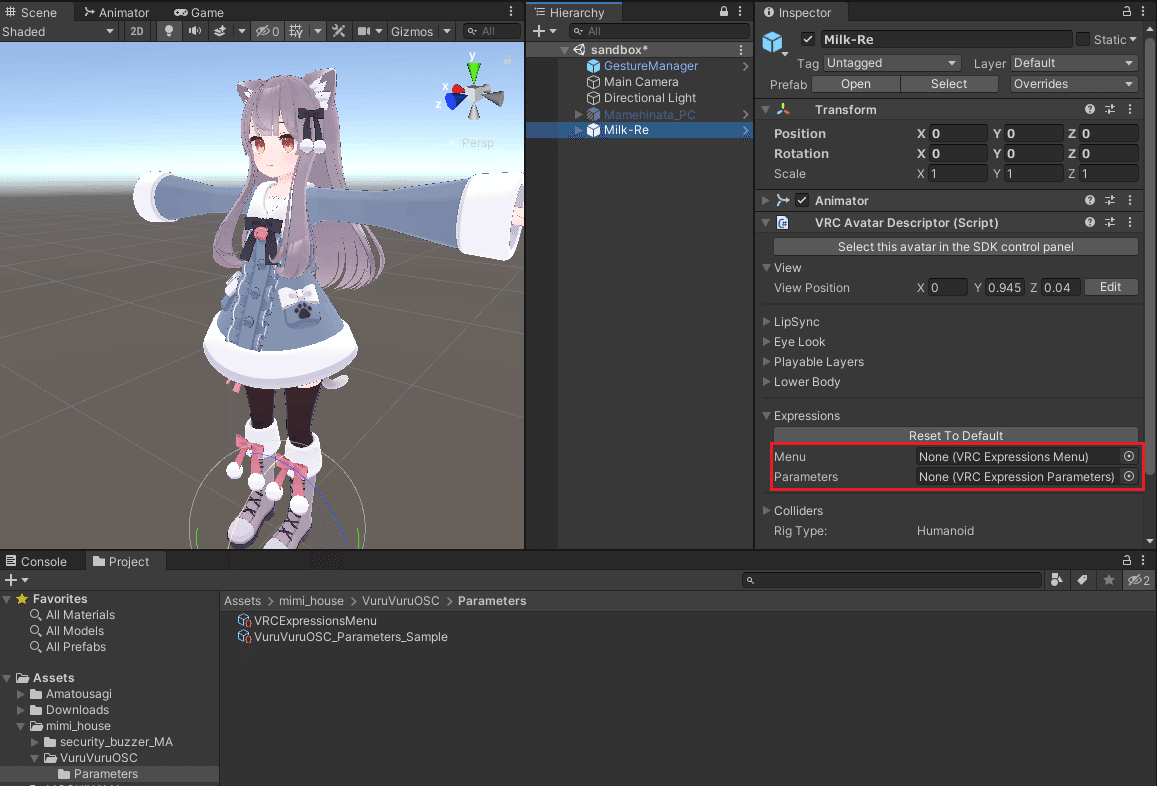
Task: Expand Lower Body section
Action: [766, 381]
